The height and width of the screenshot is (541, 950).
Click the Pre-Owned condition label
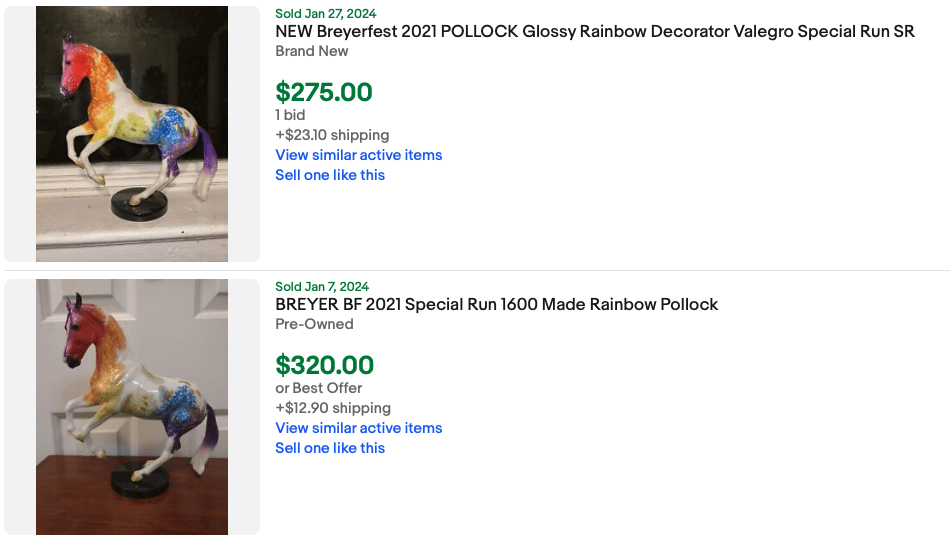coord(314,324)
